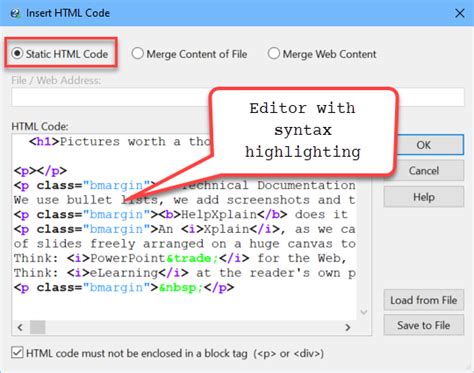Screen dimensions: 474x373
Task: Click the 'of slides freely arranged' code line
Action: 184,244
